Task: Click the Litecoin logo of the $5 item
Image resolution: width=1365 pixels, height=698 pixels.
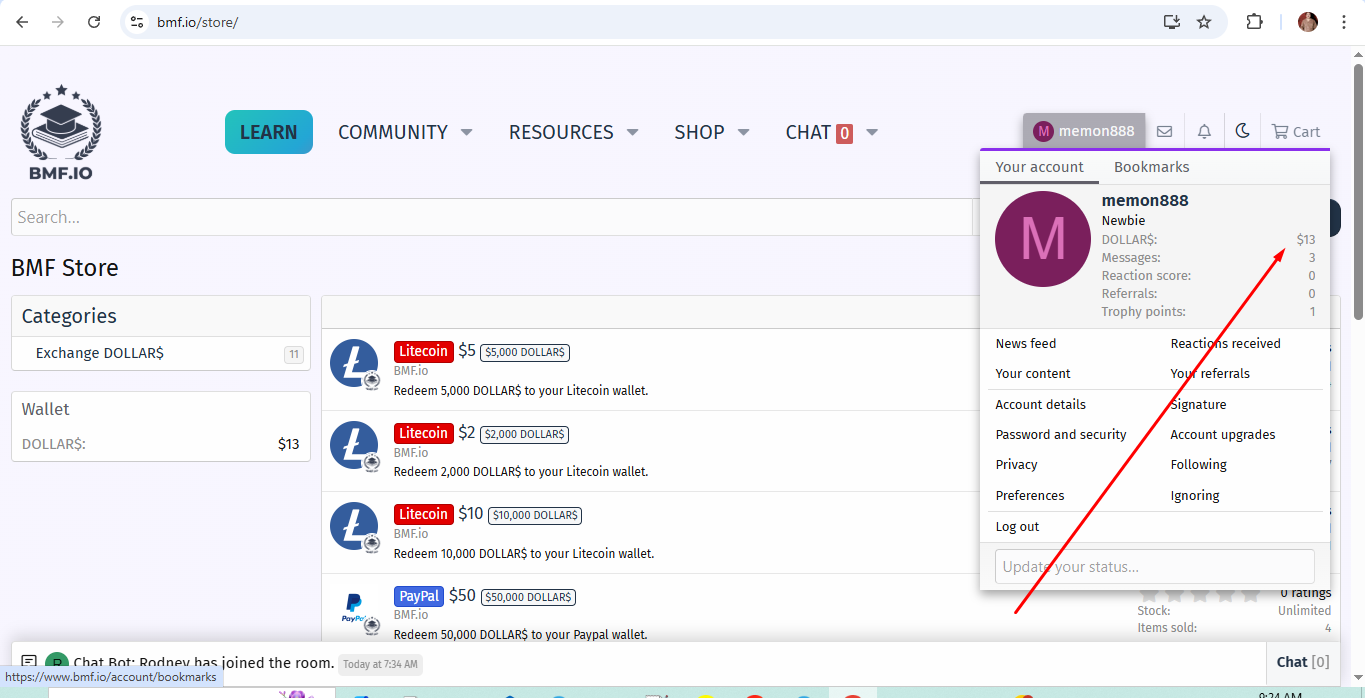Action: (355, 364)
